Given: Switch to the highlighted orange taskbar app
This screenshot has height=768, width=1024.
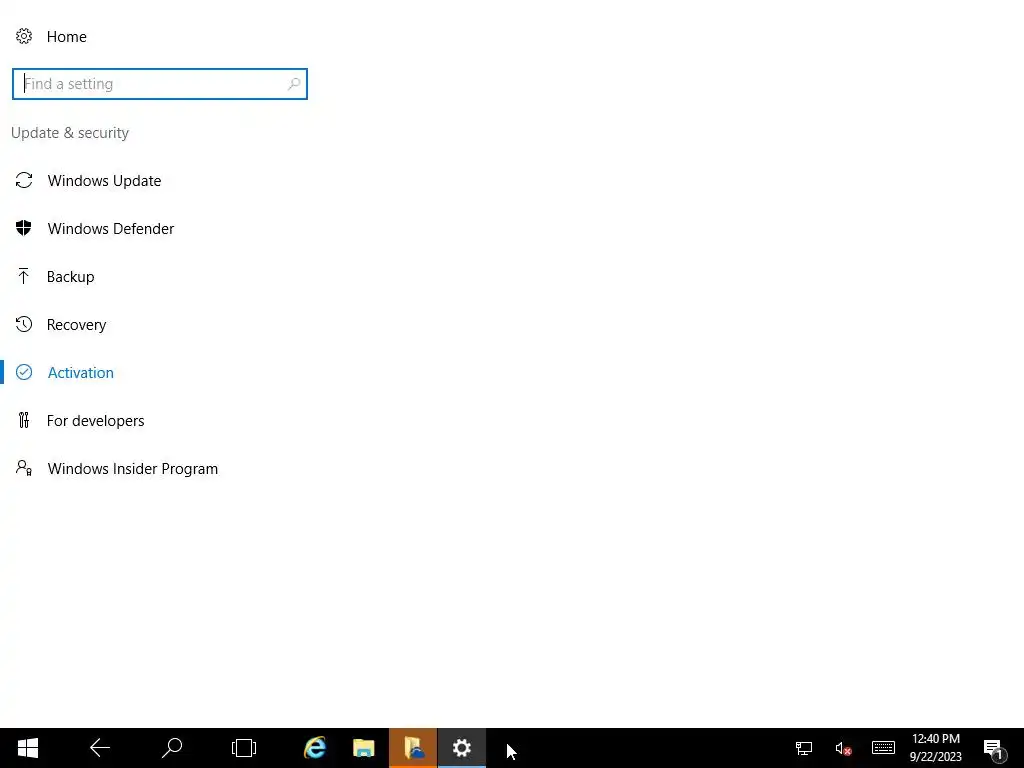Looking at the screenshot, I should [413, 748].
